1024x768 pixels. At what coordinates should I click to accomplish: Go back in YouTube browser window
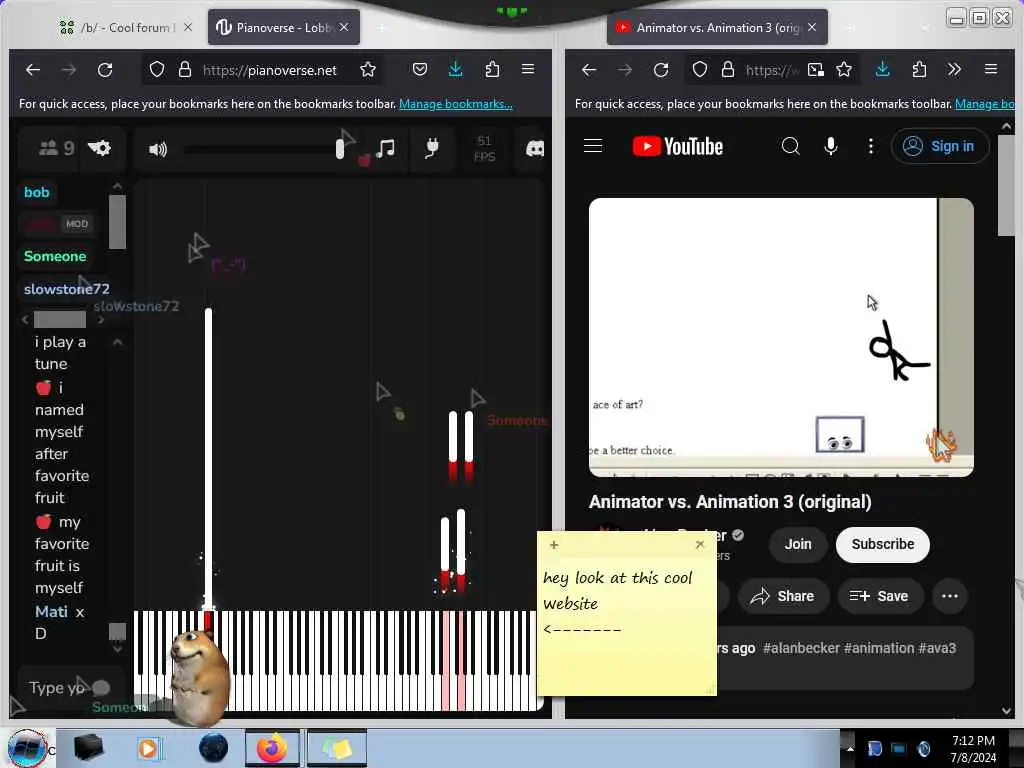tap(588, 70)
